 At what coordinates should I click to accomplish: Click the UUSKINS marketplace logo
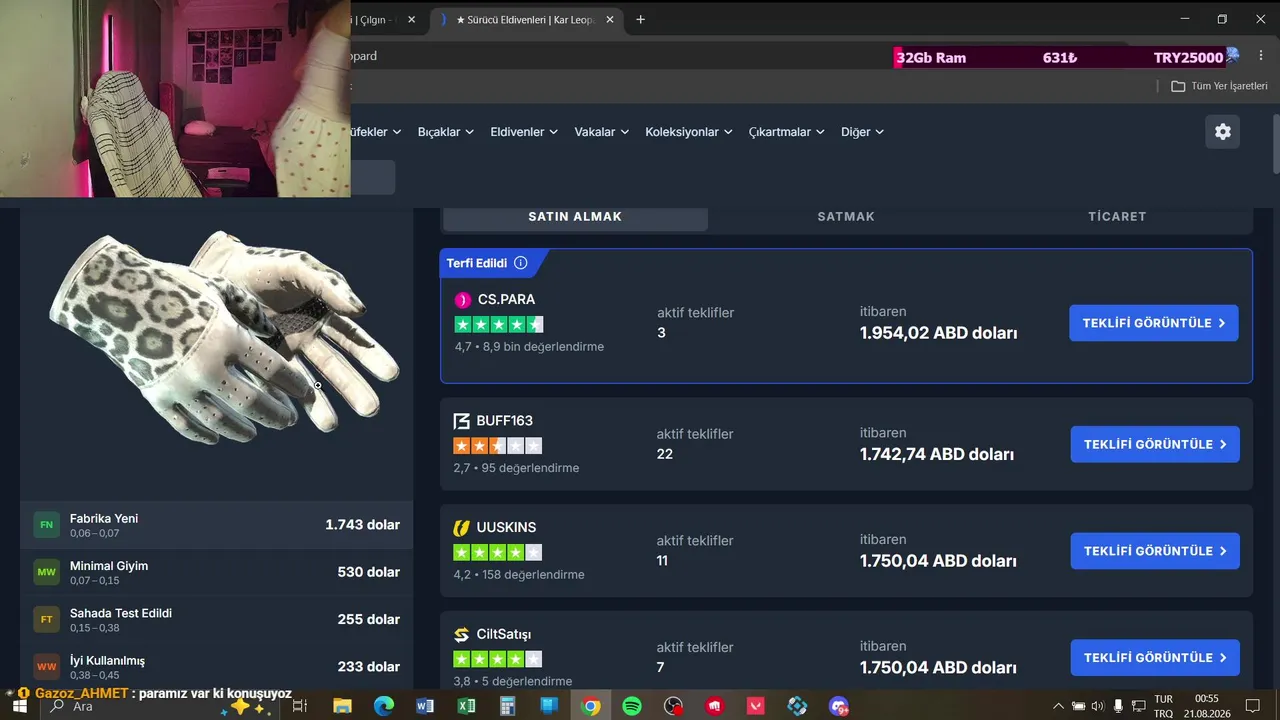pos(461,528)
